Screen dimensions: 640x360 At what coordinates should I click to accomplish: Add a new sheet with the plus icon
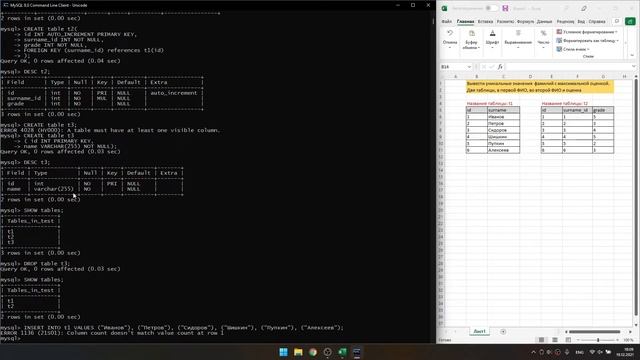[x=503, y=332]
